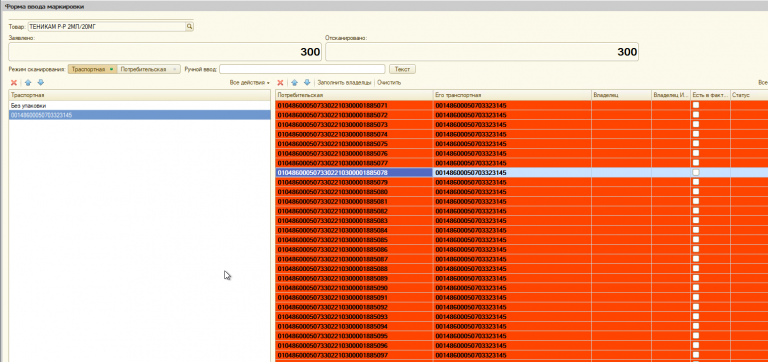Open product lookup next to ТЕНИКАМ field
This screenshot has height=362, width=768.
(x=190, y=26)
